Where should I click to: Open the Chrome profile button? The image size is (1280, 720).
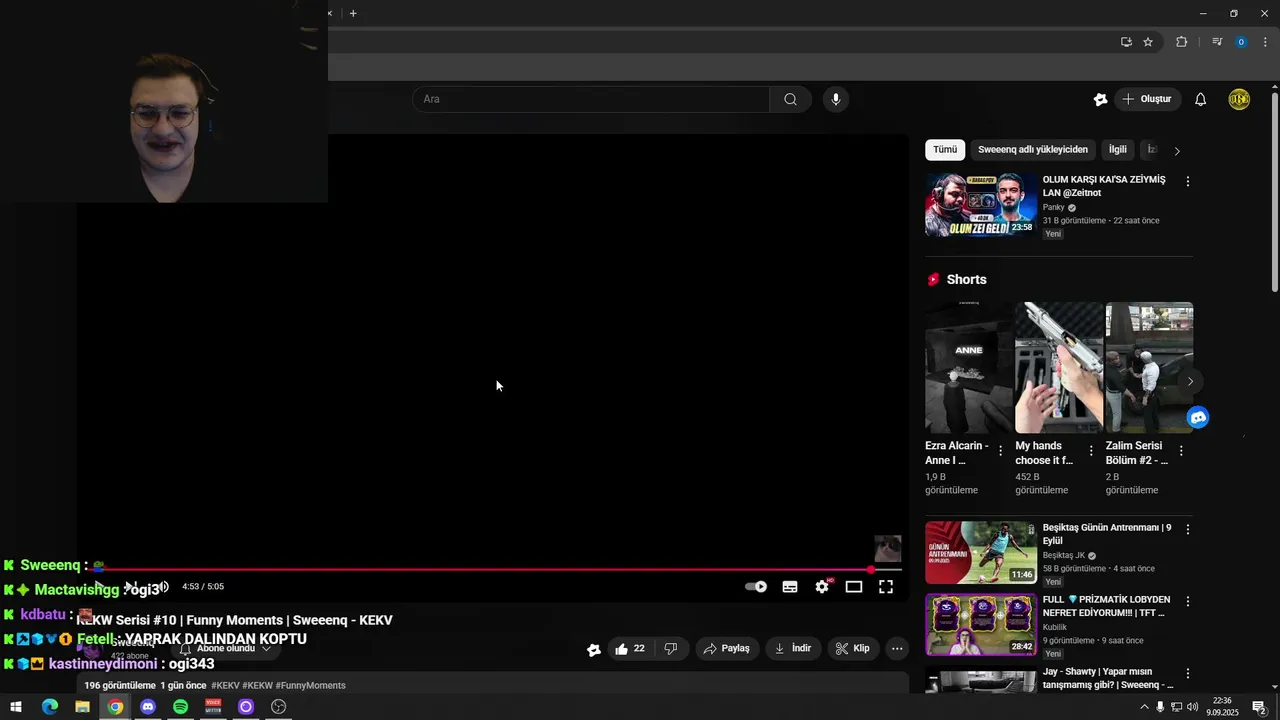(1241, 42)
